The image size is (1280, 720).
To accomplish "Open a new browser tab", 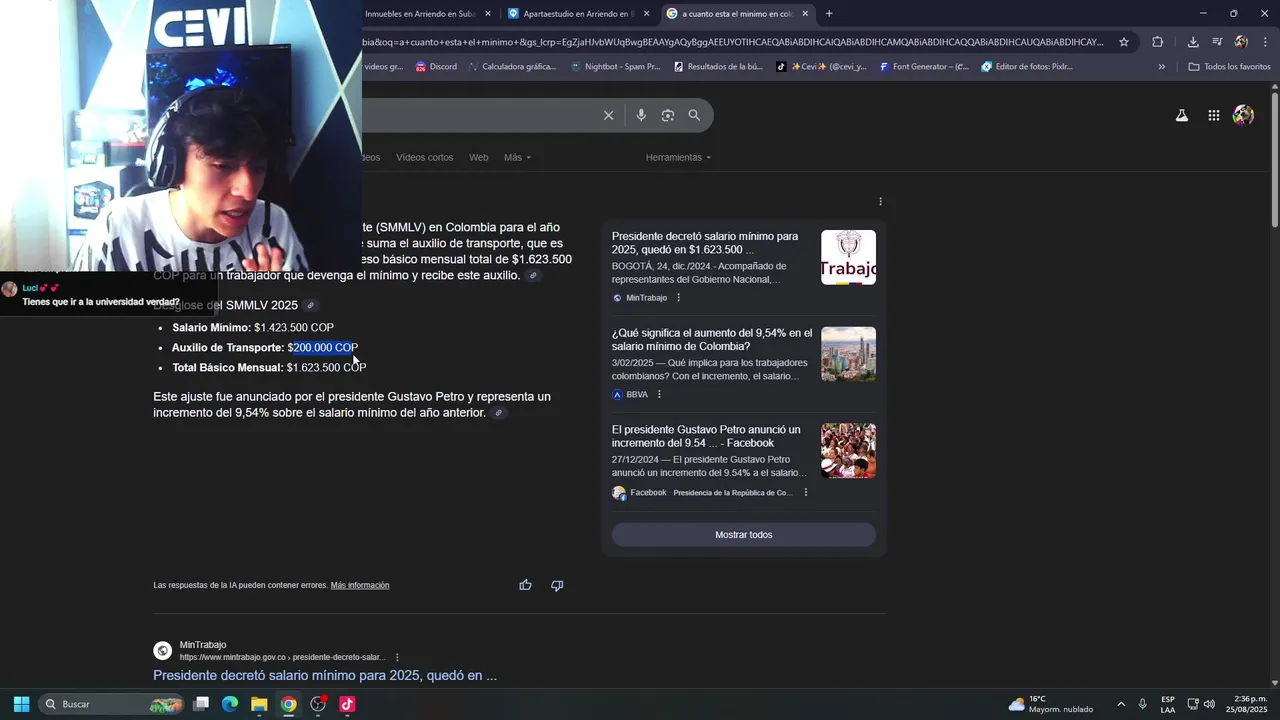I will pyautogui.click(x=829, y=14).
